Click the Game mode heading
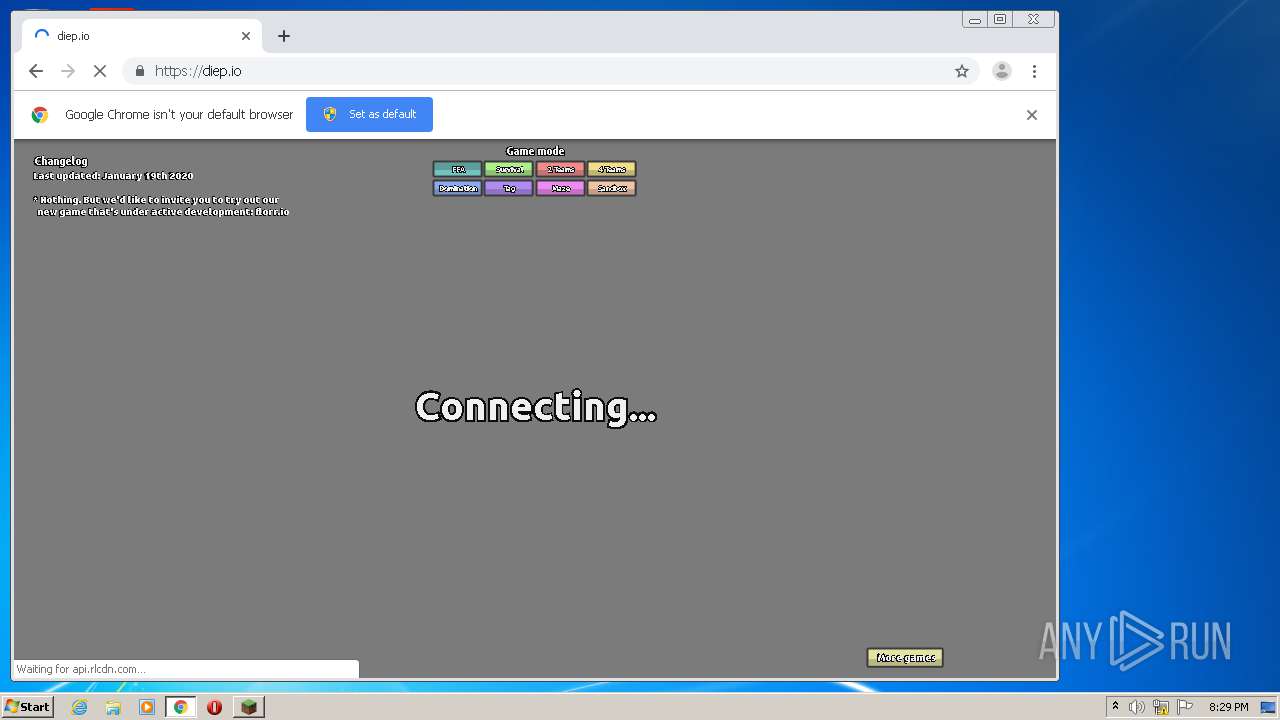This screenshot has height=720, width=1280. pyautogui.click(x=535, y=151)
